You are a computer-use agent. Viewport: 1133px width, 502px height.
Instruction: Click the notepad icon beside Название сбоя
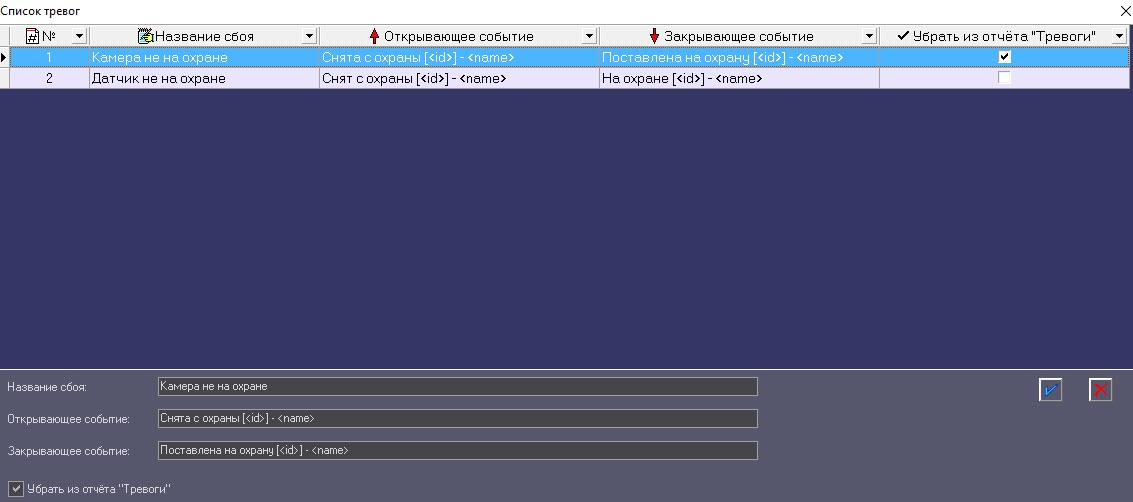[x=145, y=36]
